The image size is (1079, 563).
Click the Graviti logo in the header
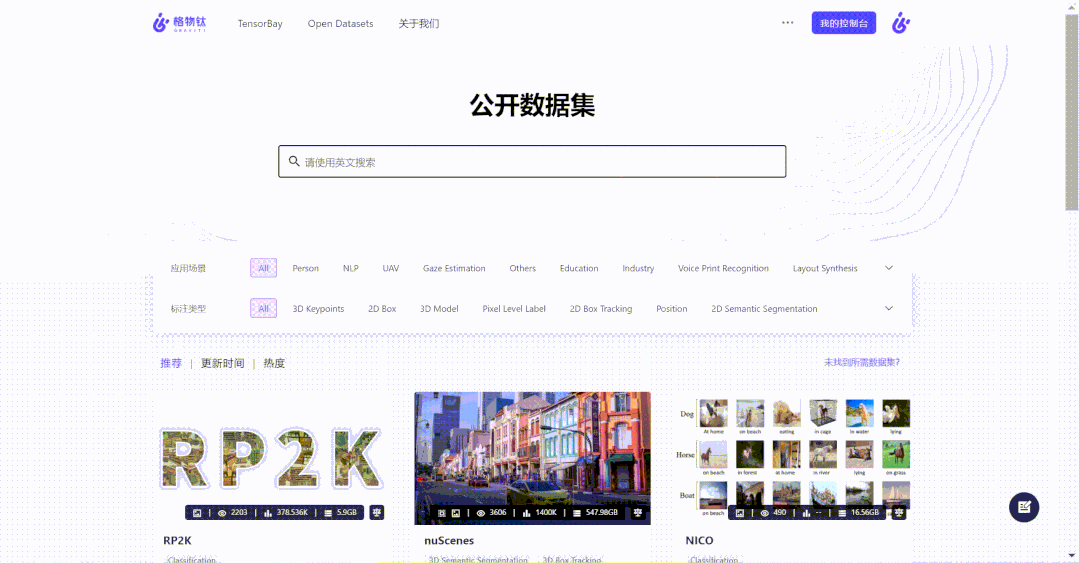[180, 23]
